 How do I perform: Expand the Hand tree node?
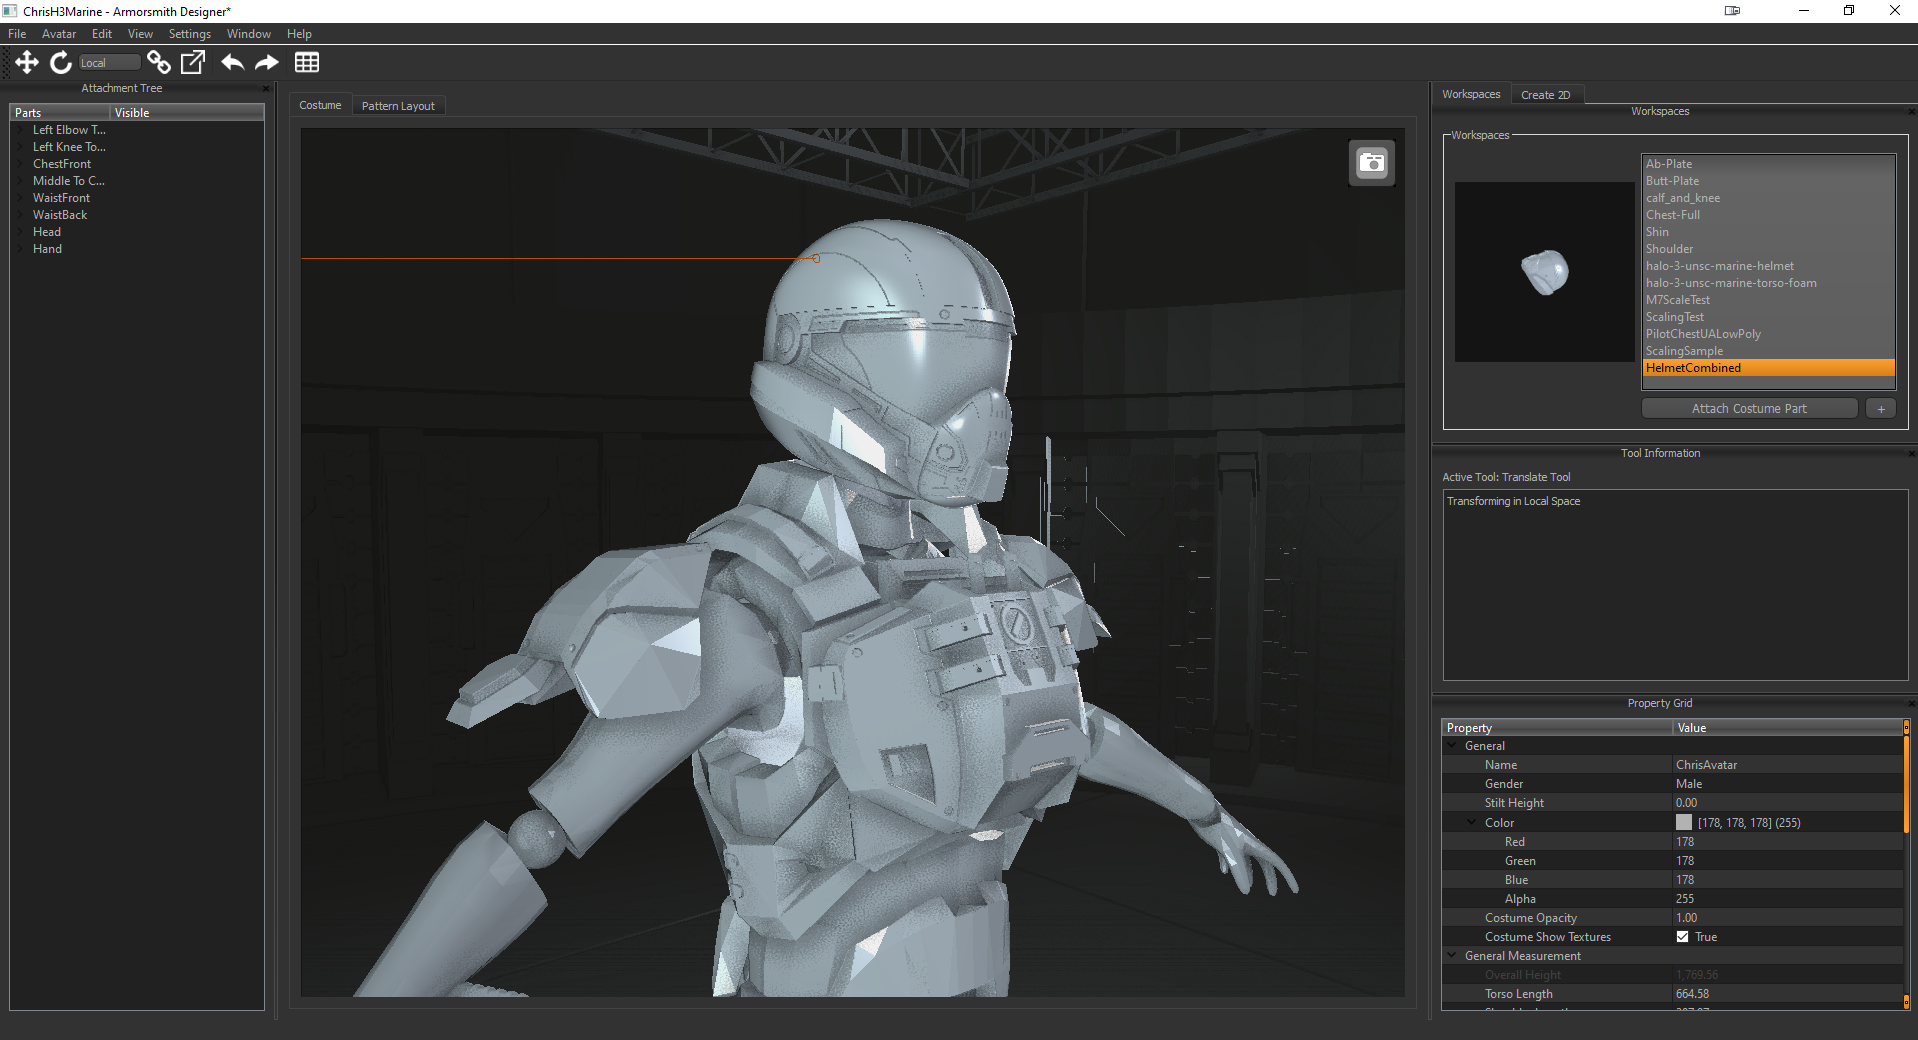[x=21, y=249]
